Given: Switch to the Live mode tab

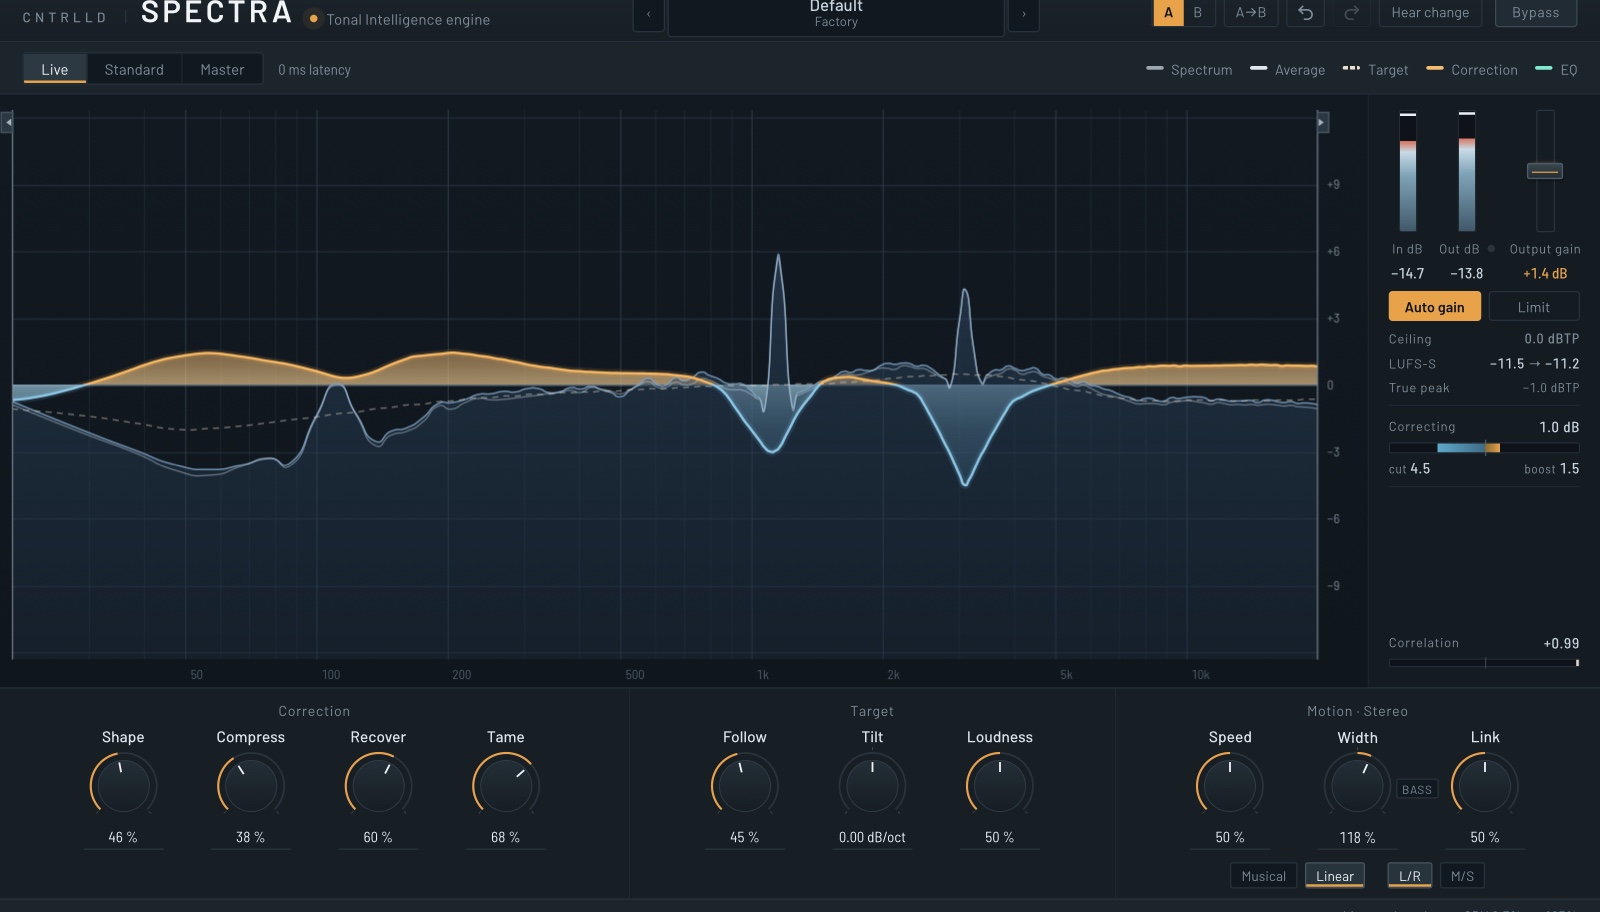Looking at the screenshot, I should click(x=55, y=69).
